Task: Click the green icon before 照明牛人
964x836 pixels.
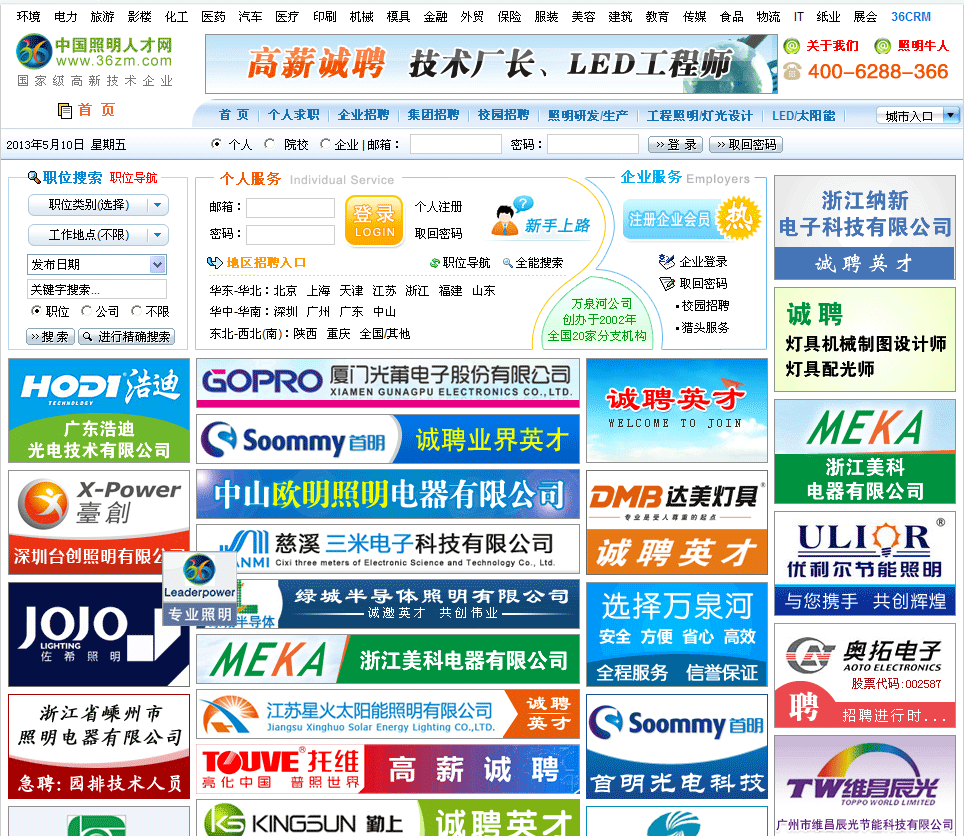Action: (x=883, y=46)
